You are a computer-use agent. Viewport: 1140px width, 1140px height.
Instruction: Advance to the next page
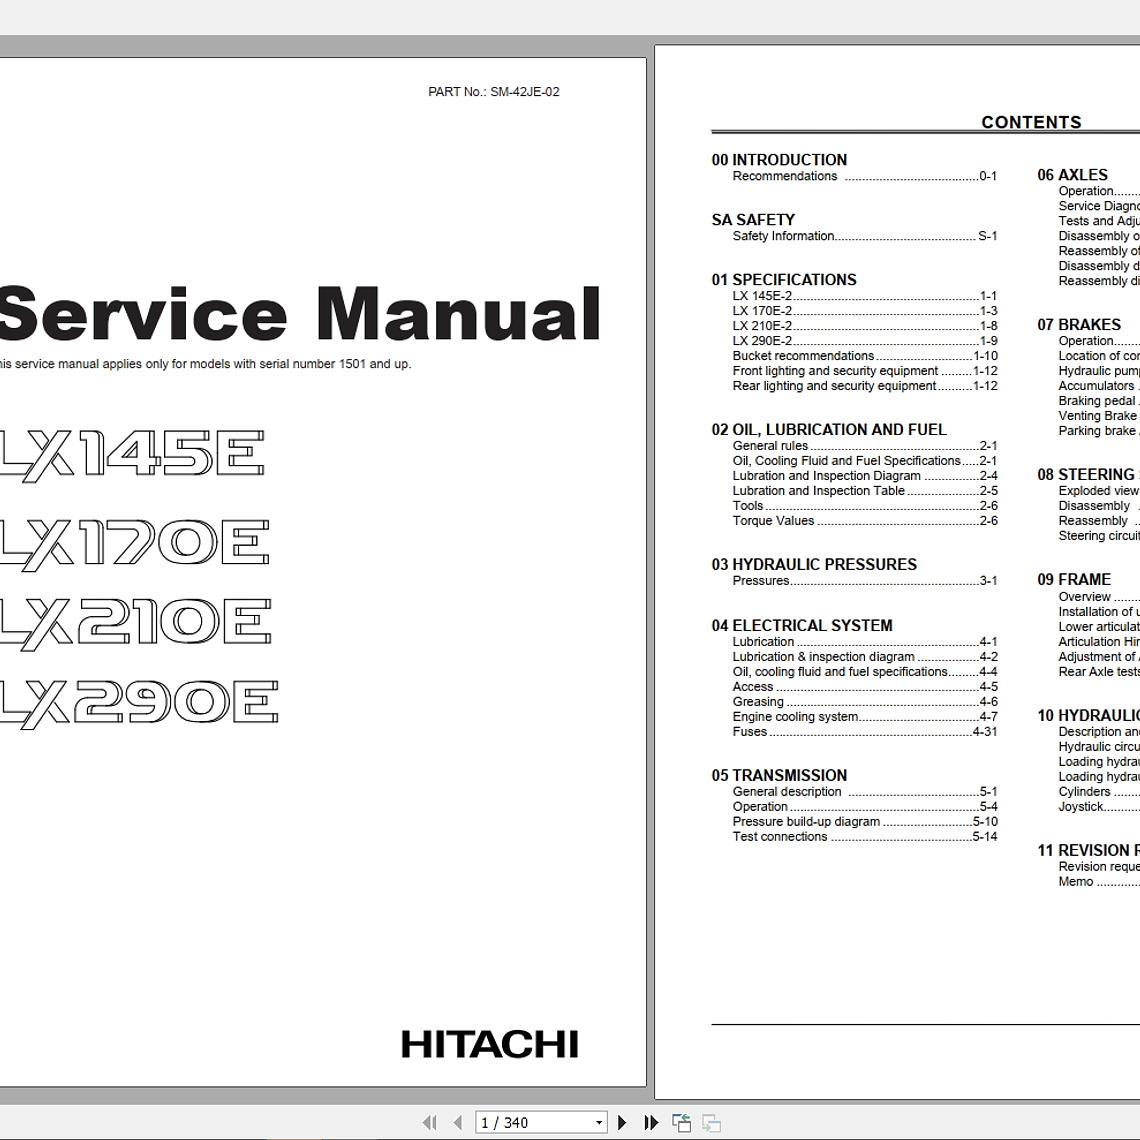point(621,1121)
